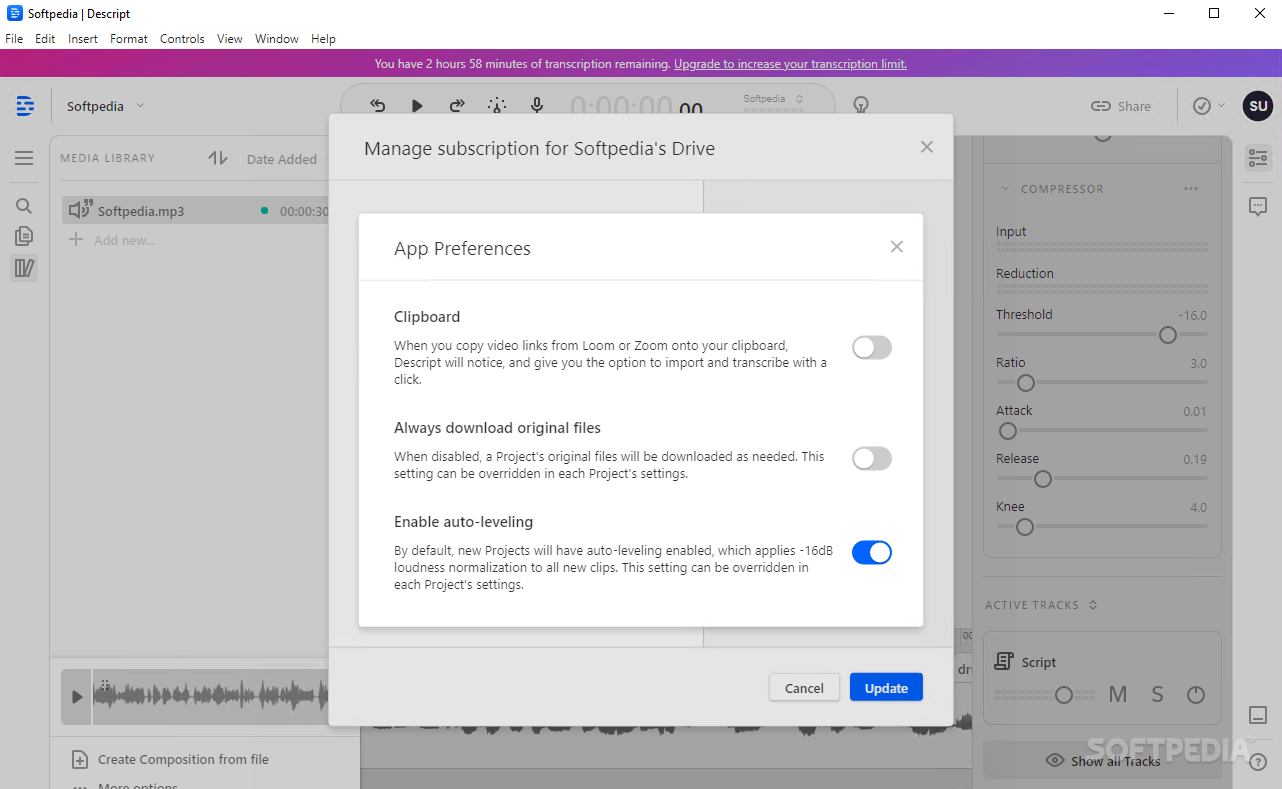Viewport: 1282px width, 789px height.
Task: Click the Threshold value -16.0
Action: click(x=1192, y=315)
